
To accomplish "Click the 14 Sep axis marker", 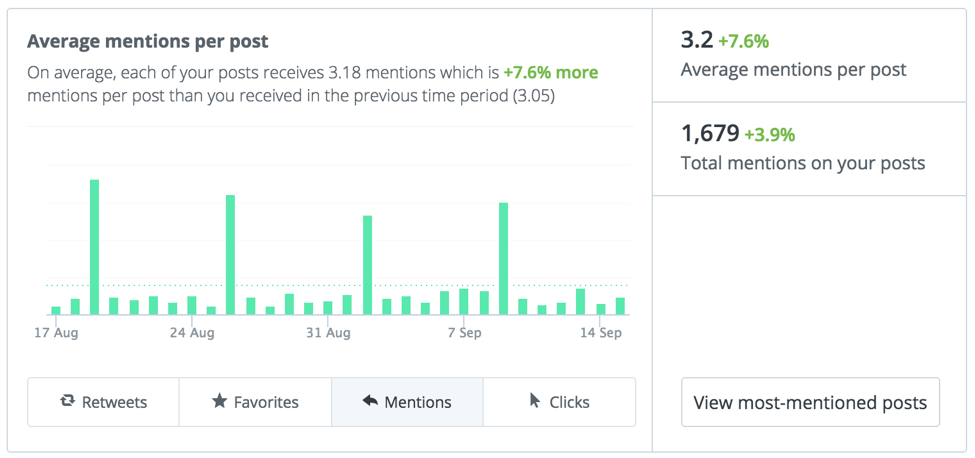I will 599,333.
